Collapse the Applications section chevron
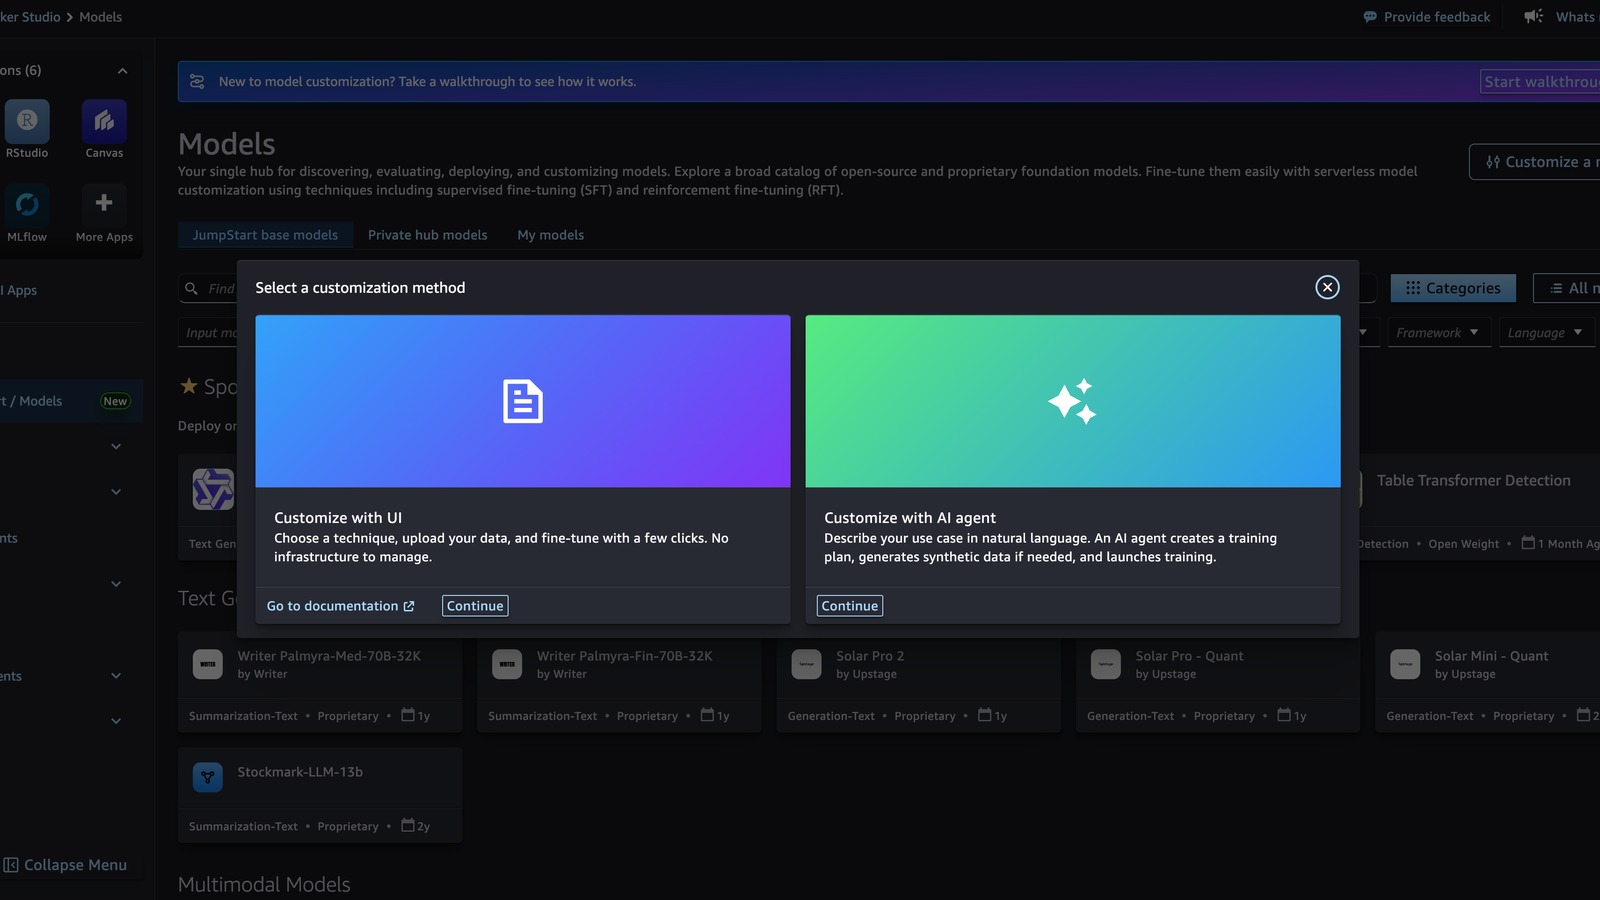The height and width of the screenshot is (900, 1600). click(x=122, y=71)
